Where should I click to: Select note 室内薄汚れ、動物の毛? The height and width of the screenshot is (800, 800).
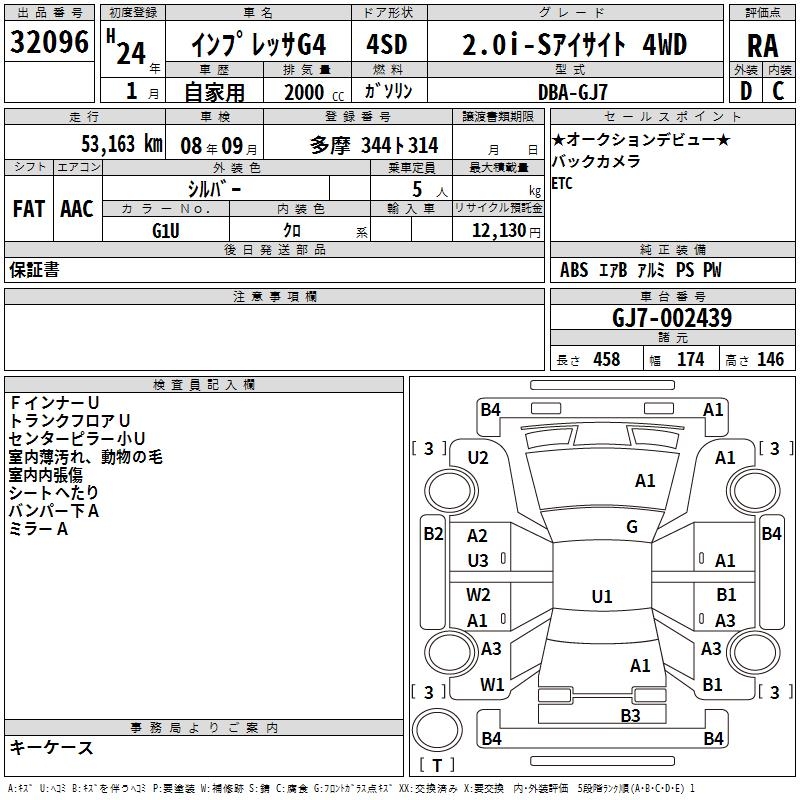[86, 457]
